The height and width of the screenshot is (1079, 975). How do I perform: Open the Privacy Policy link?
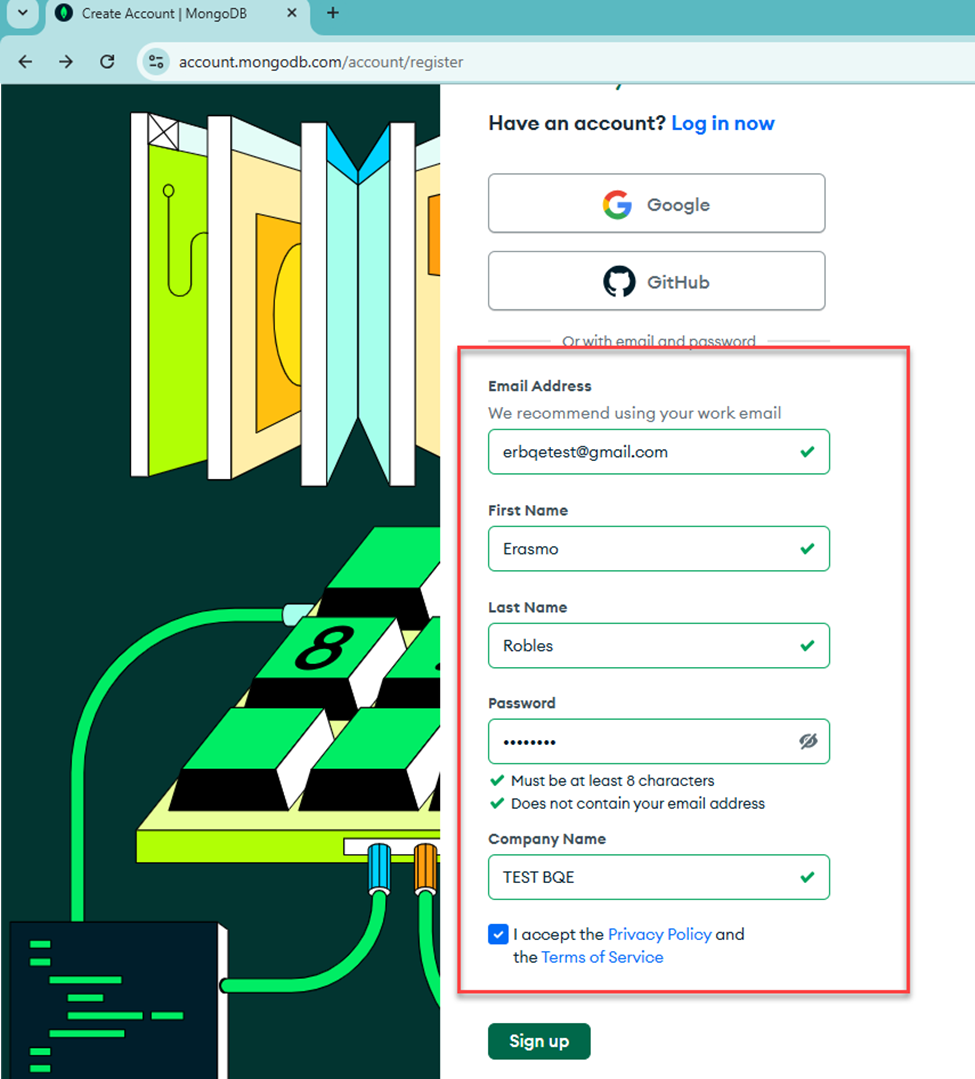659,934
